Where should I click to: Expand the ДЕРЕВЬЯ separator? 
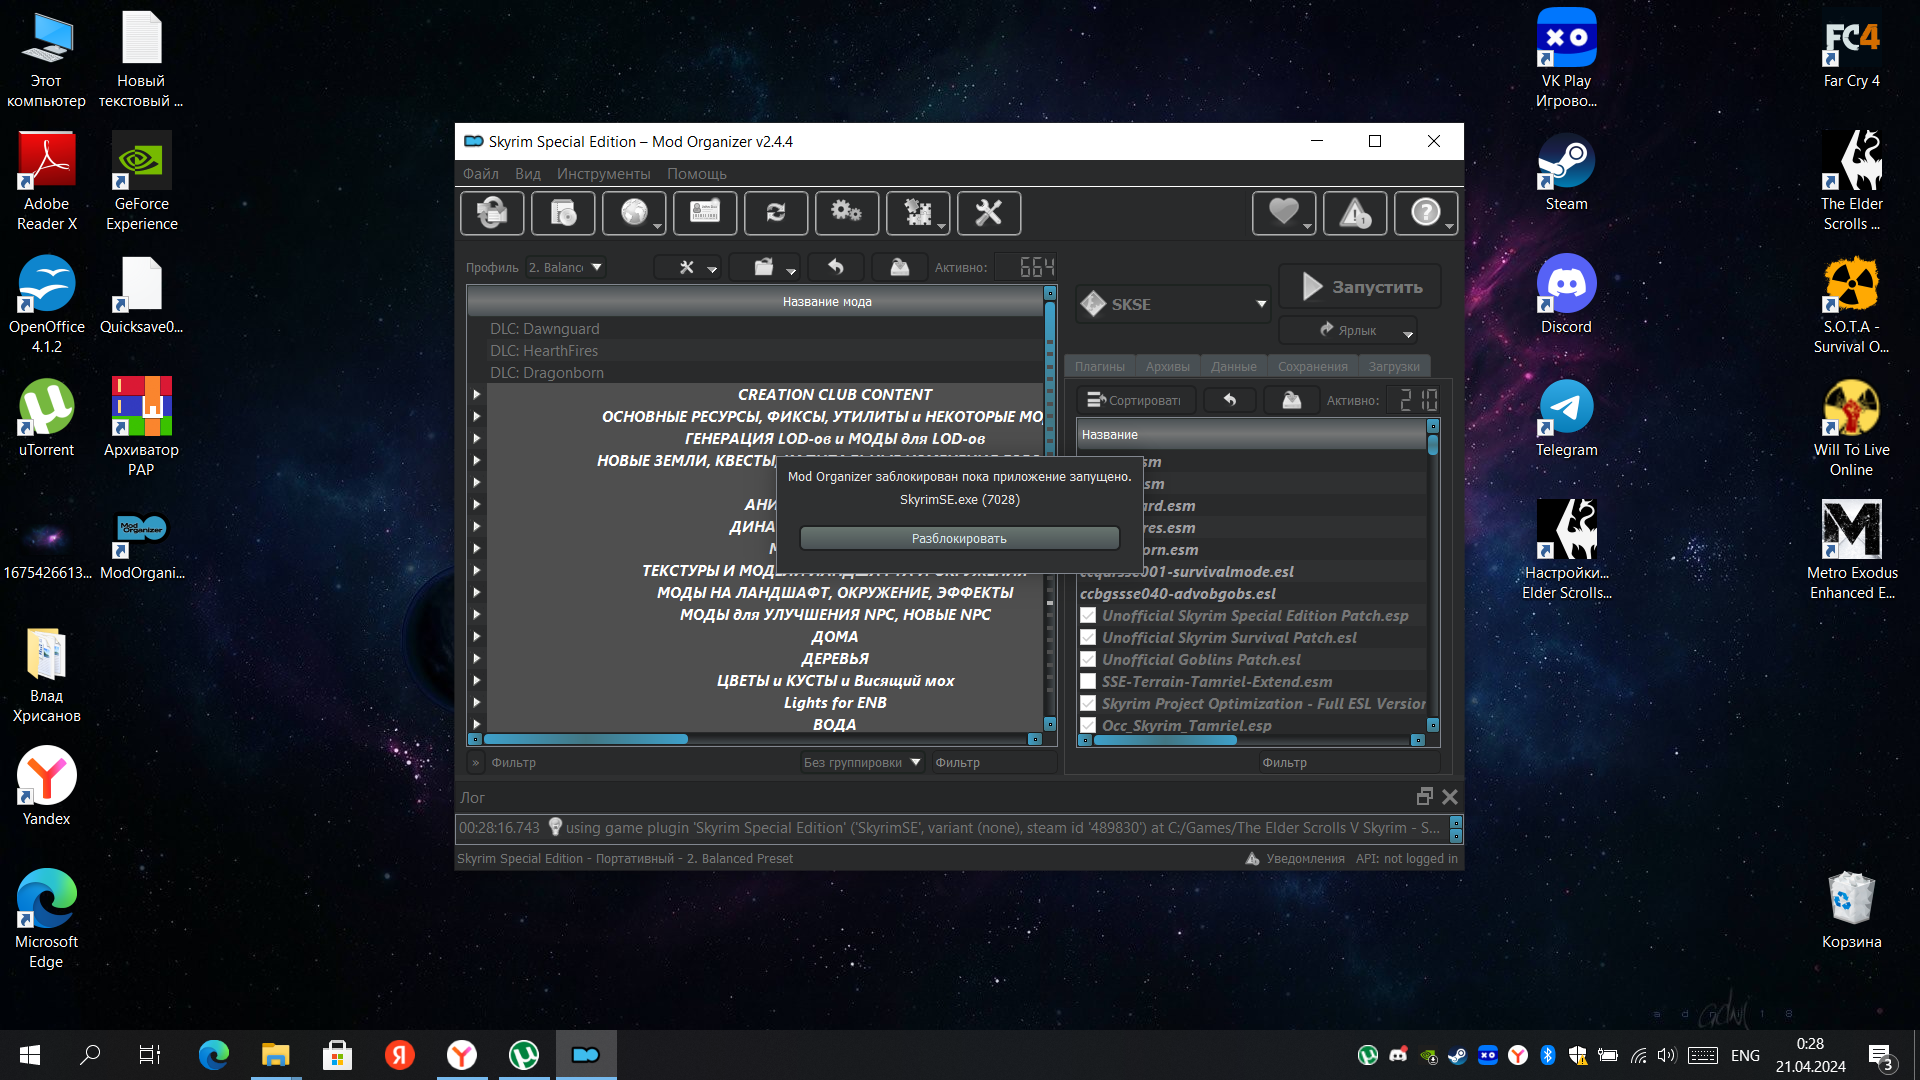[x=477, y=659]
